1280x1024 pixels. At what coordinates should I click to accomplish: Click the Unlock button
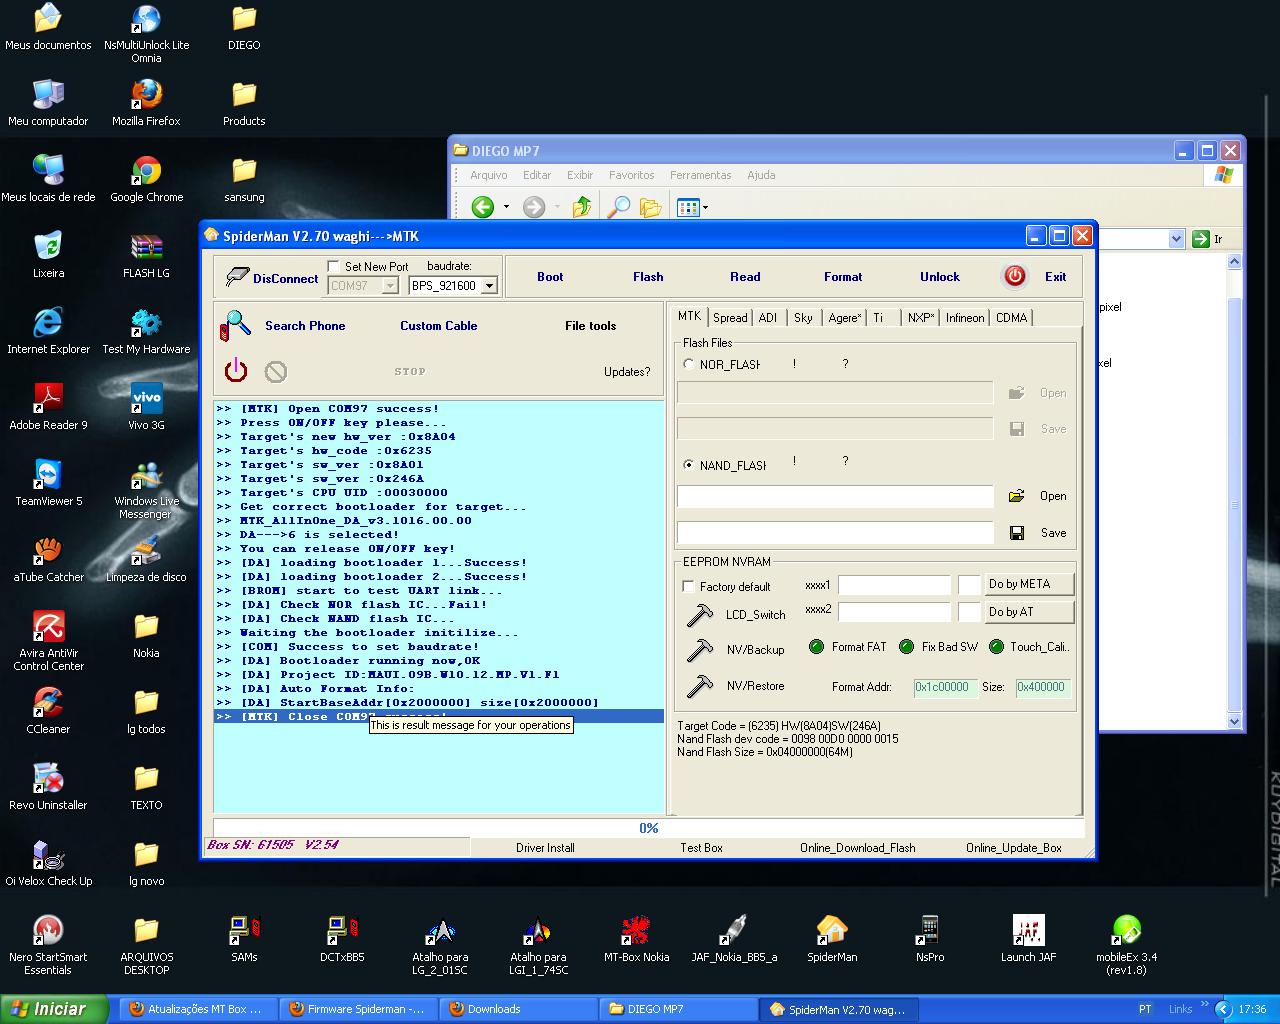940,277
